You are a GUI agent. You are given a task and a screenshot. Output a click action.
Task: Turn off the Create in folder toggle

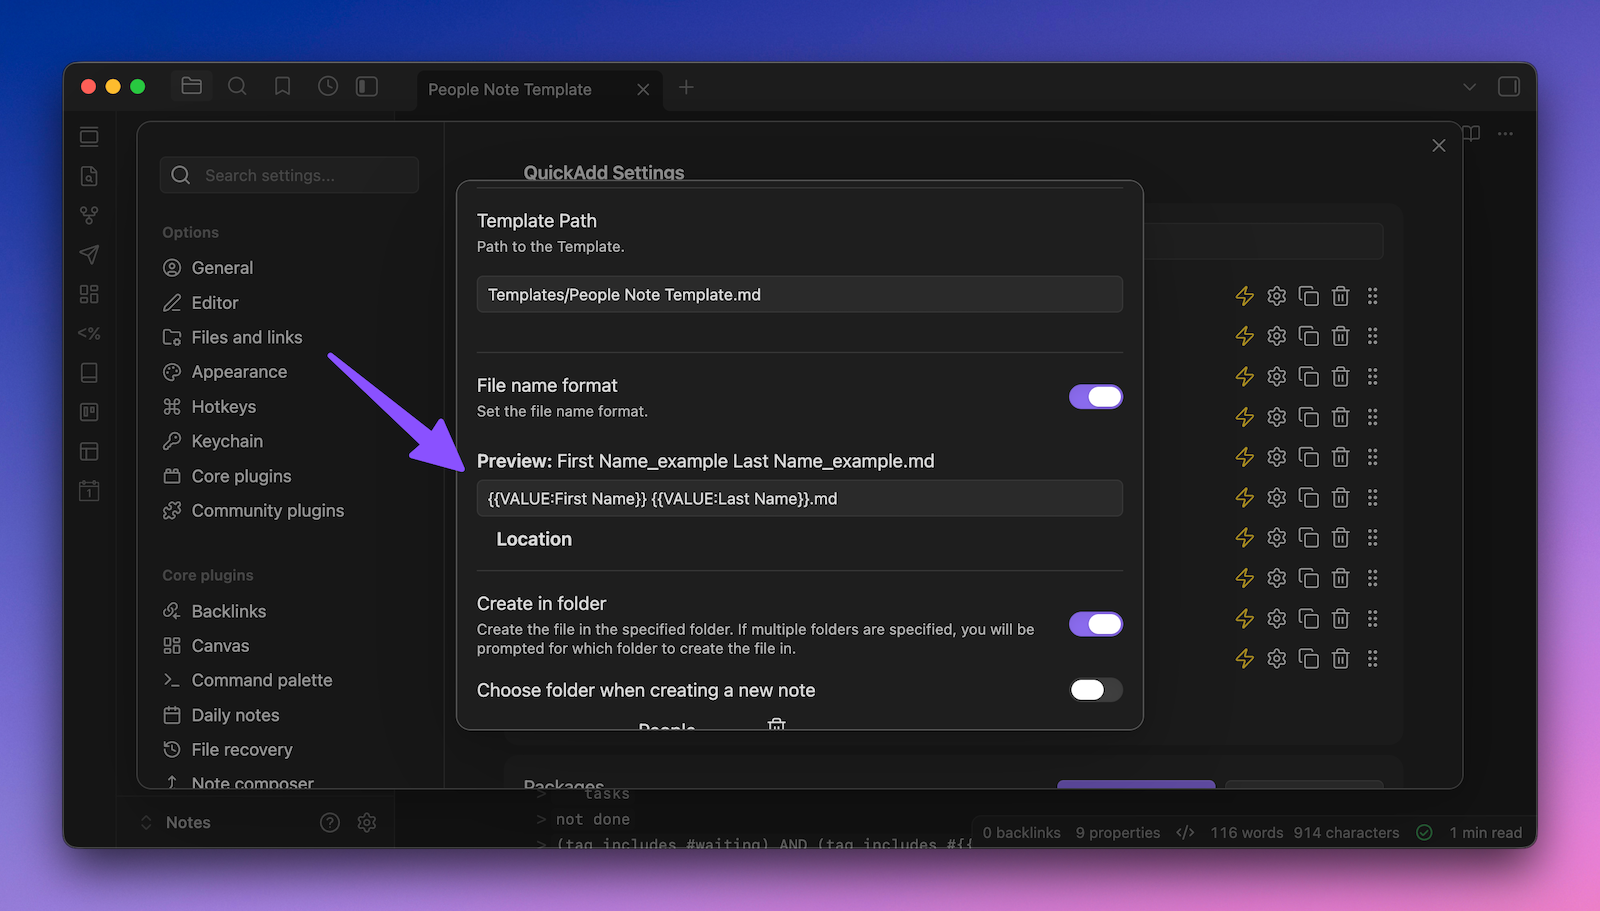click(x=1095, y=624)
